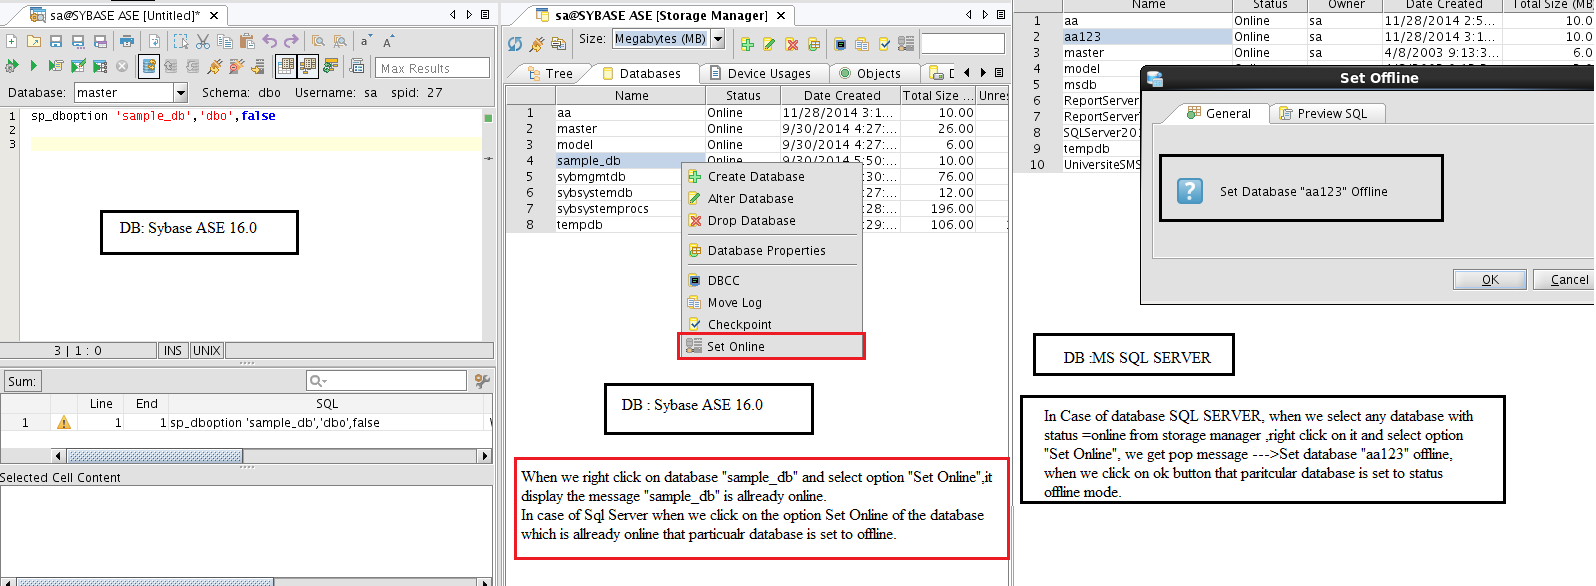
Task: Click the DBCC icon in Storage Manager toolbar
Action: [840, 44]
